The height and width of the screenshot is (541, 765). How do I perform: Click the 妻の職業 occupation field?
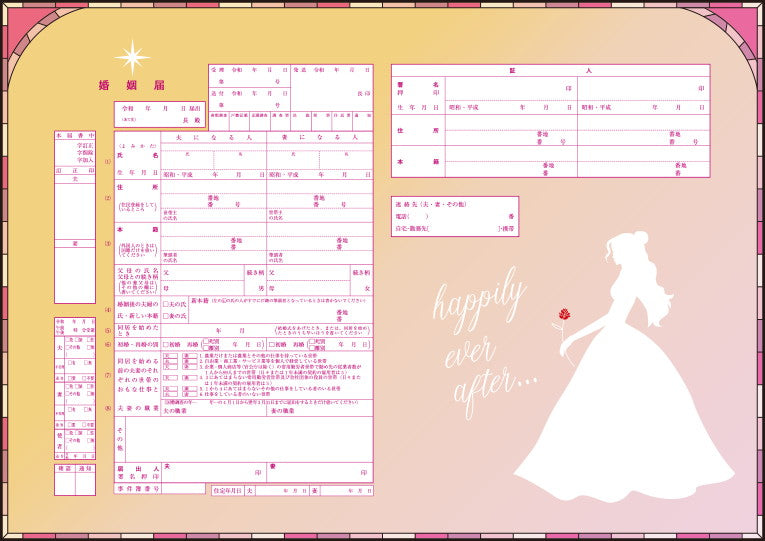319,411
